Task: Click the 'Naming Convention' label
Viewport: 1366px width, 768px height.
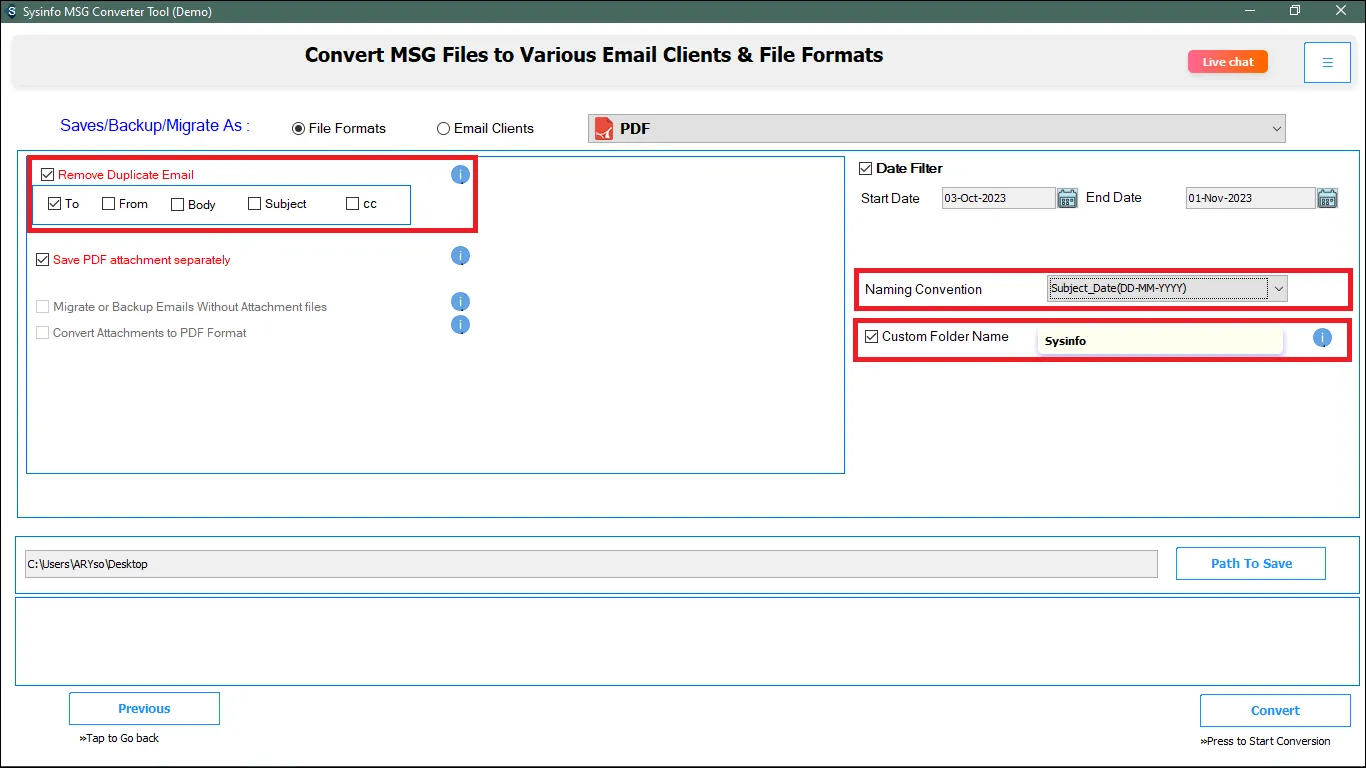Action: [923, 290]
